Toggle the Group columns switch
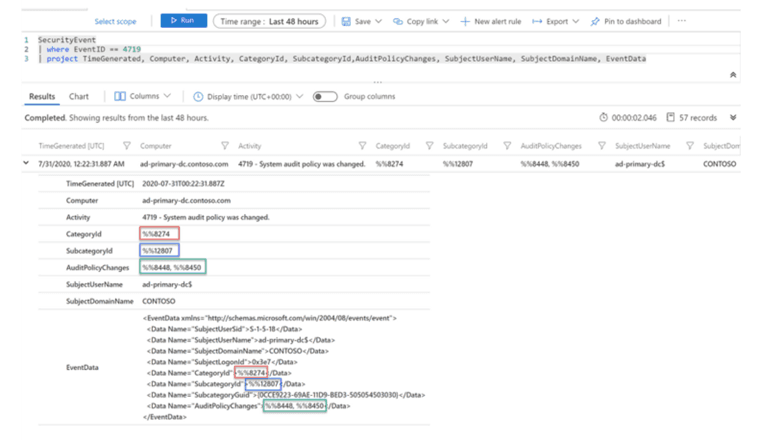782x440 pixels. 325,97
